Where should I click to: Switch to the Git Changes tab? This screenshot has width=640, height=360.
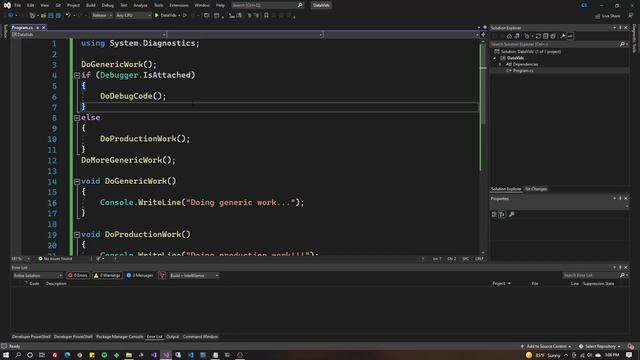click(536, 189)
